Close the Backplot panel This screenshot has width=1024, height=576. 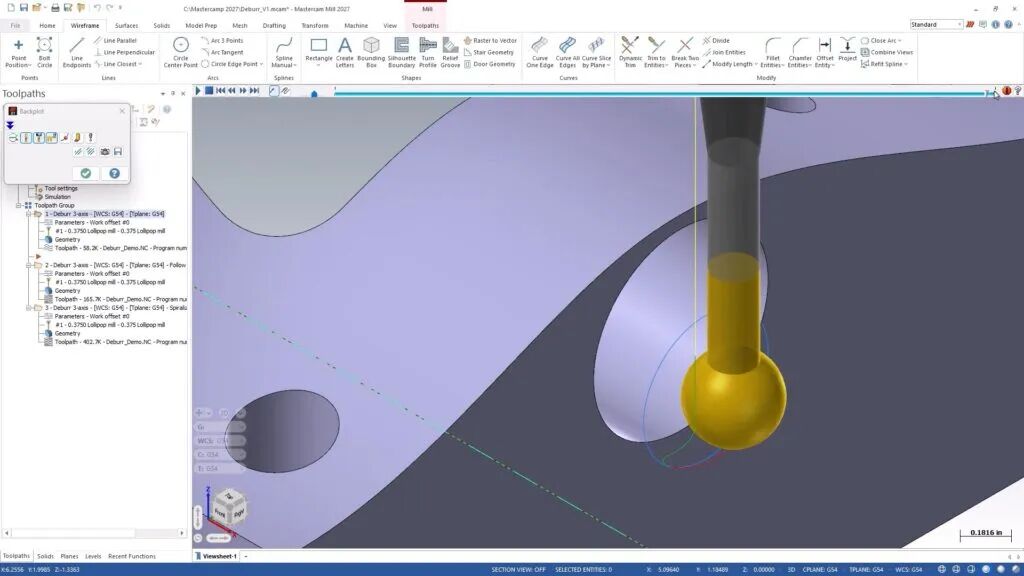coord(122,111)
